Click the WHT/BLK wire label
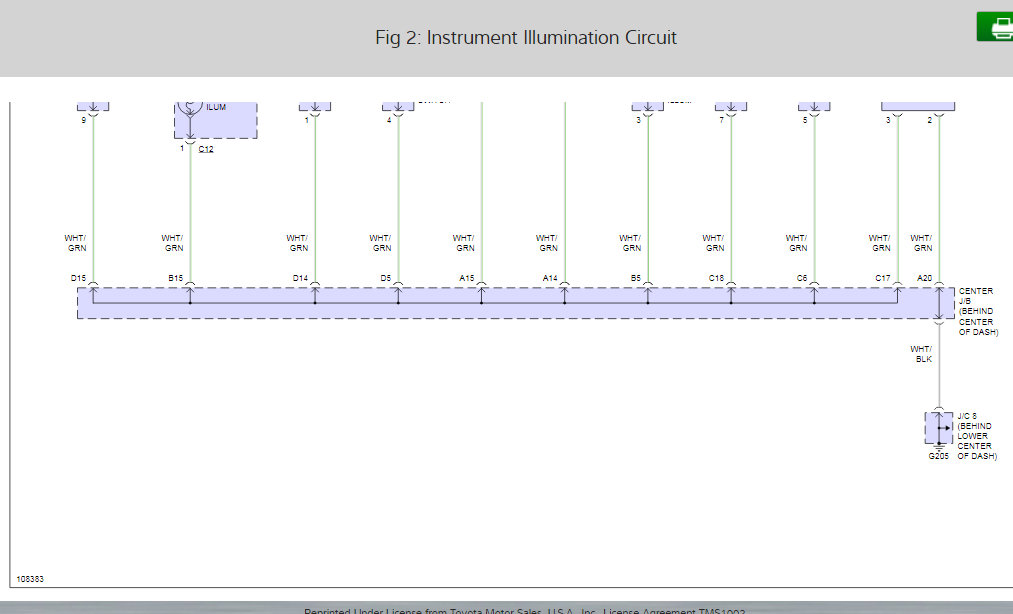This screenshot has height=614, width=1013. (x=921, y=354)
